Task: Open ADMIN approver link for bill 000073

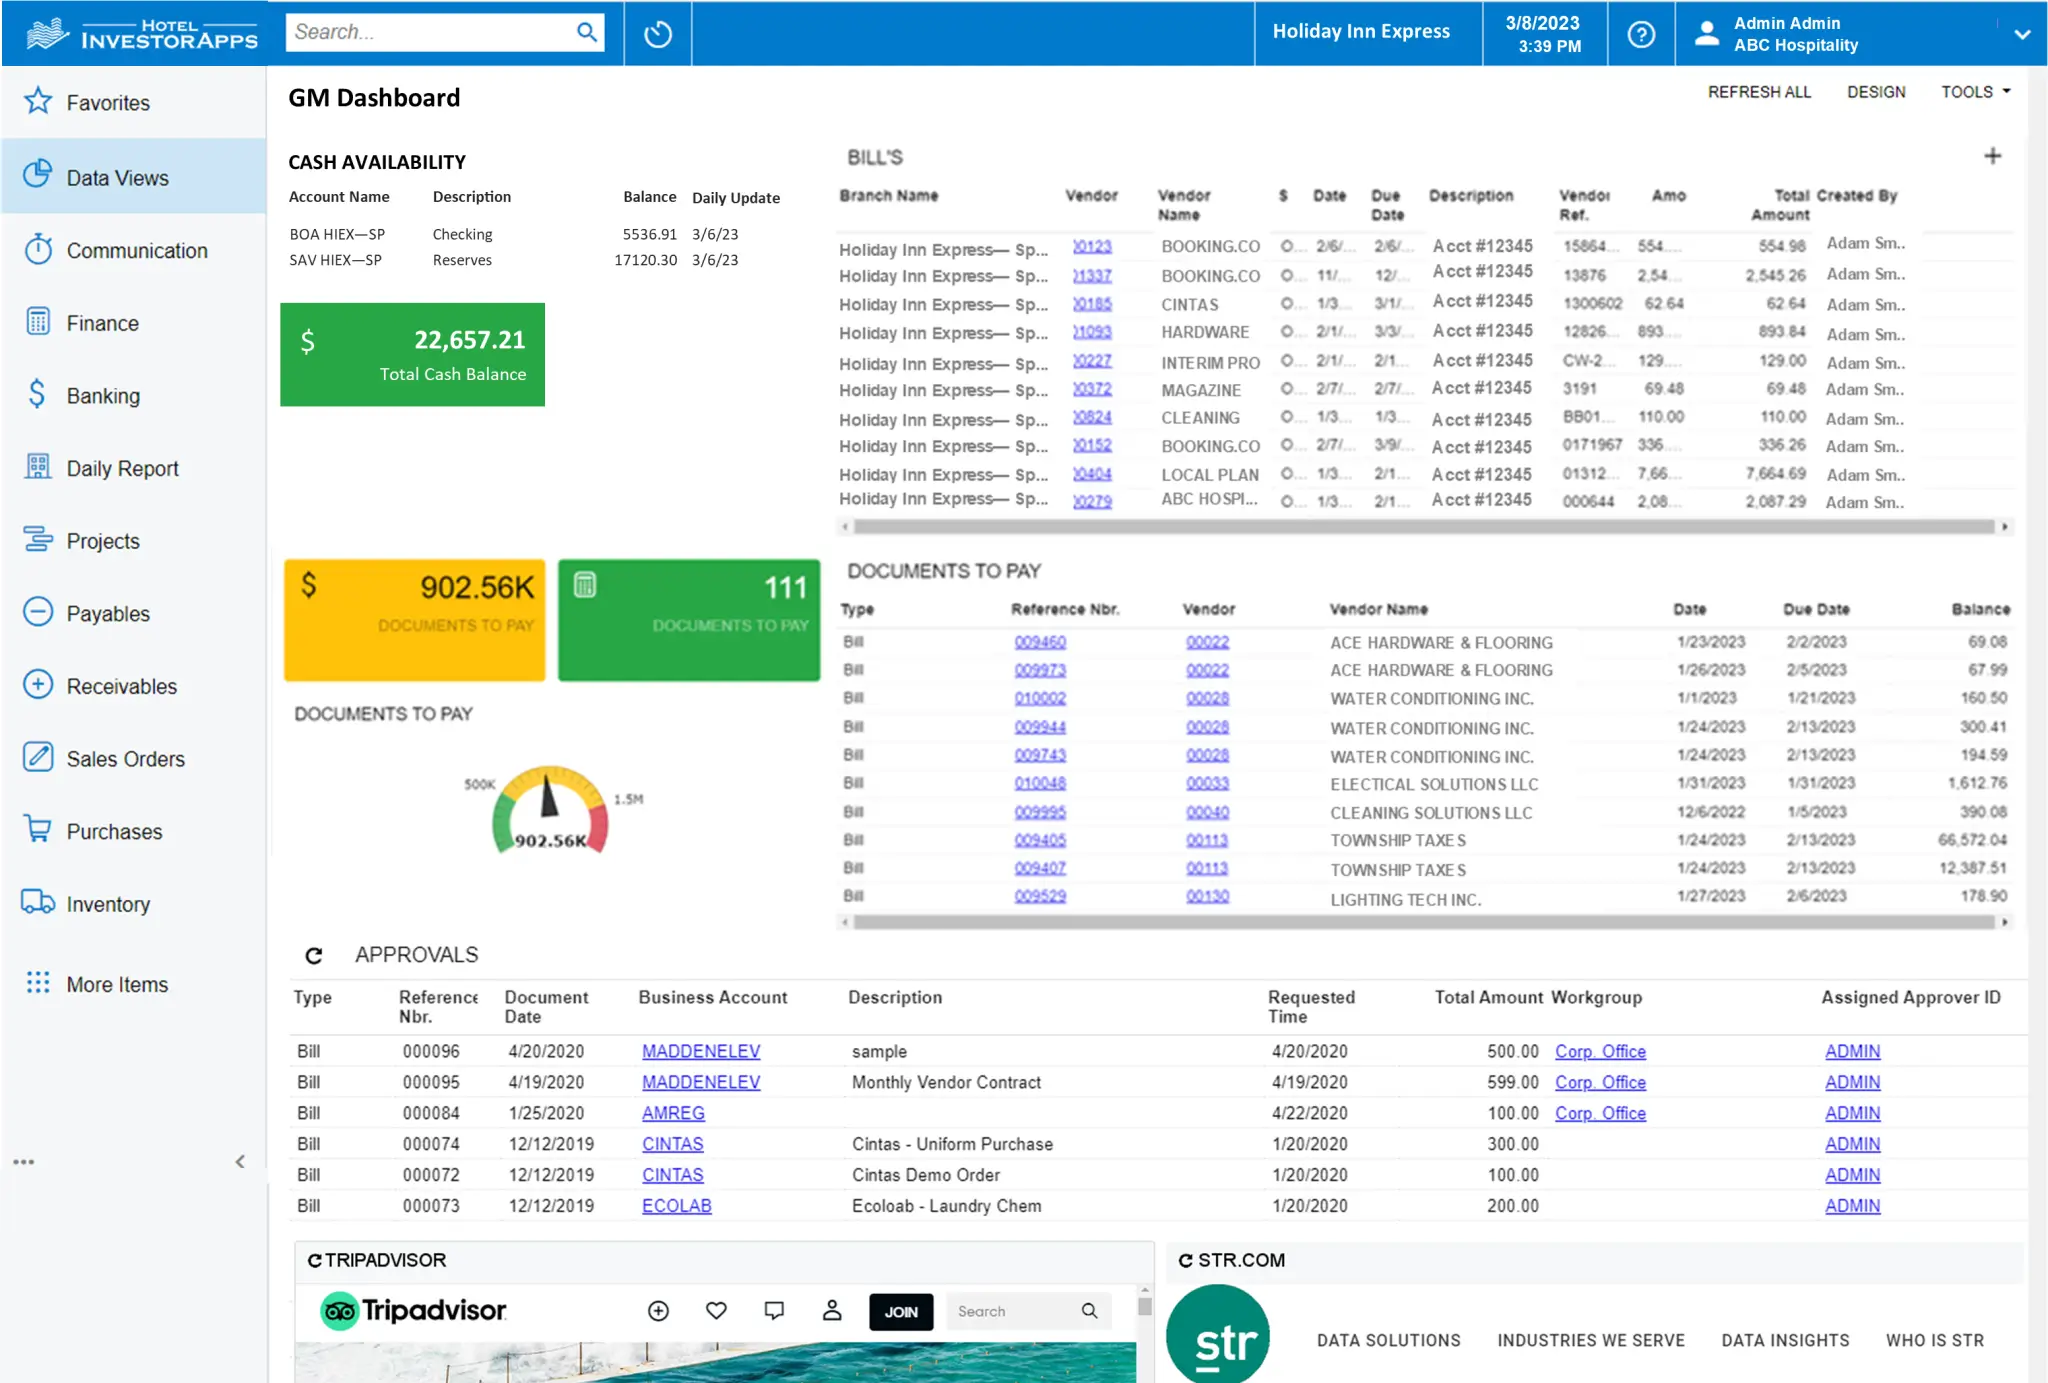Action: (x=1852, y=1205)
